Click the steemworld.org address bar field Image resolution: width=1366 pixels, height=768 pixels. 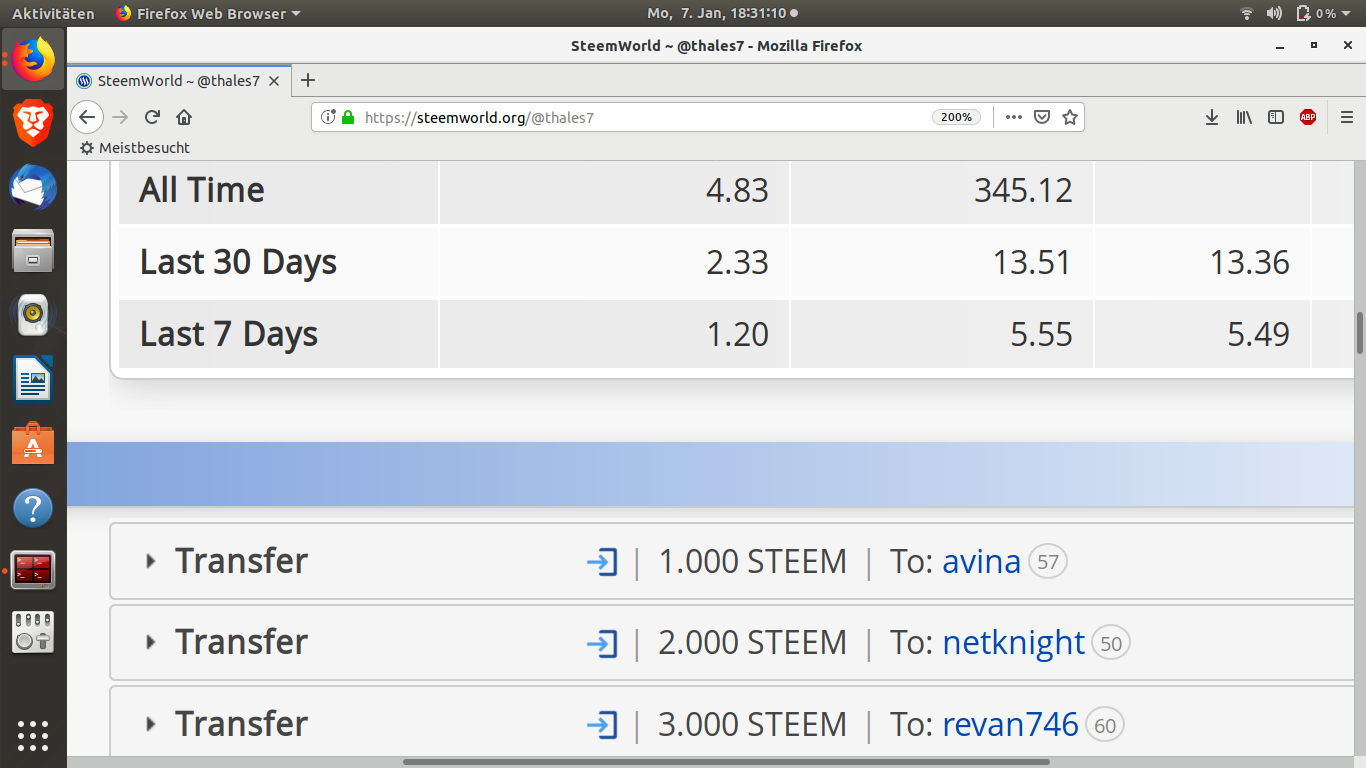click(640, 117)
